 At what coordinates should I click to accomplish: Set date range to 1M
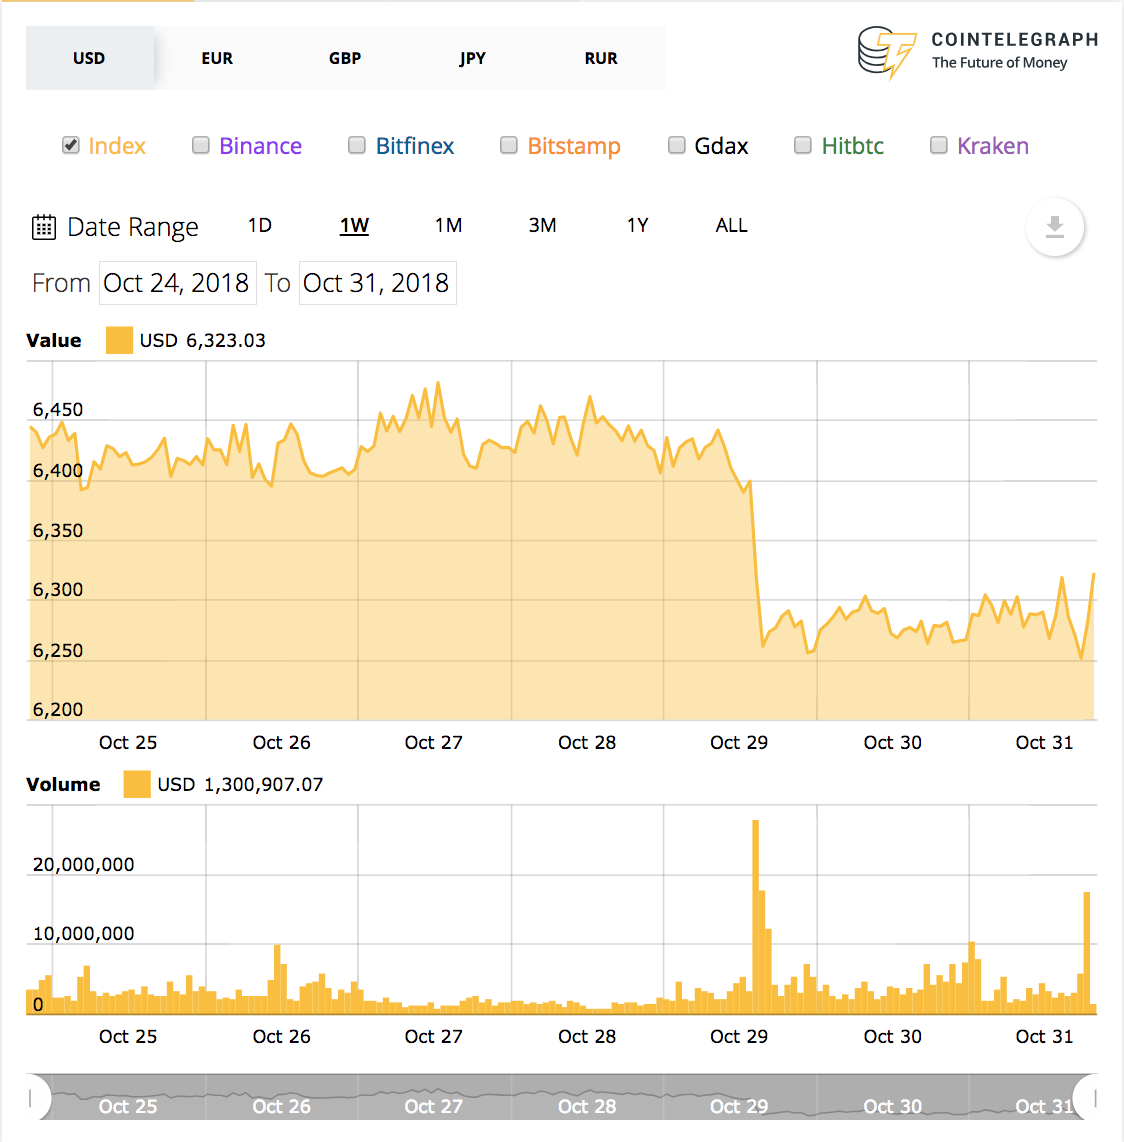(x=448, y=226)
